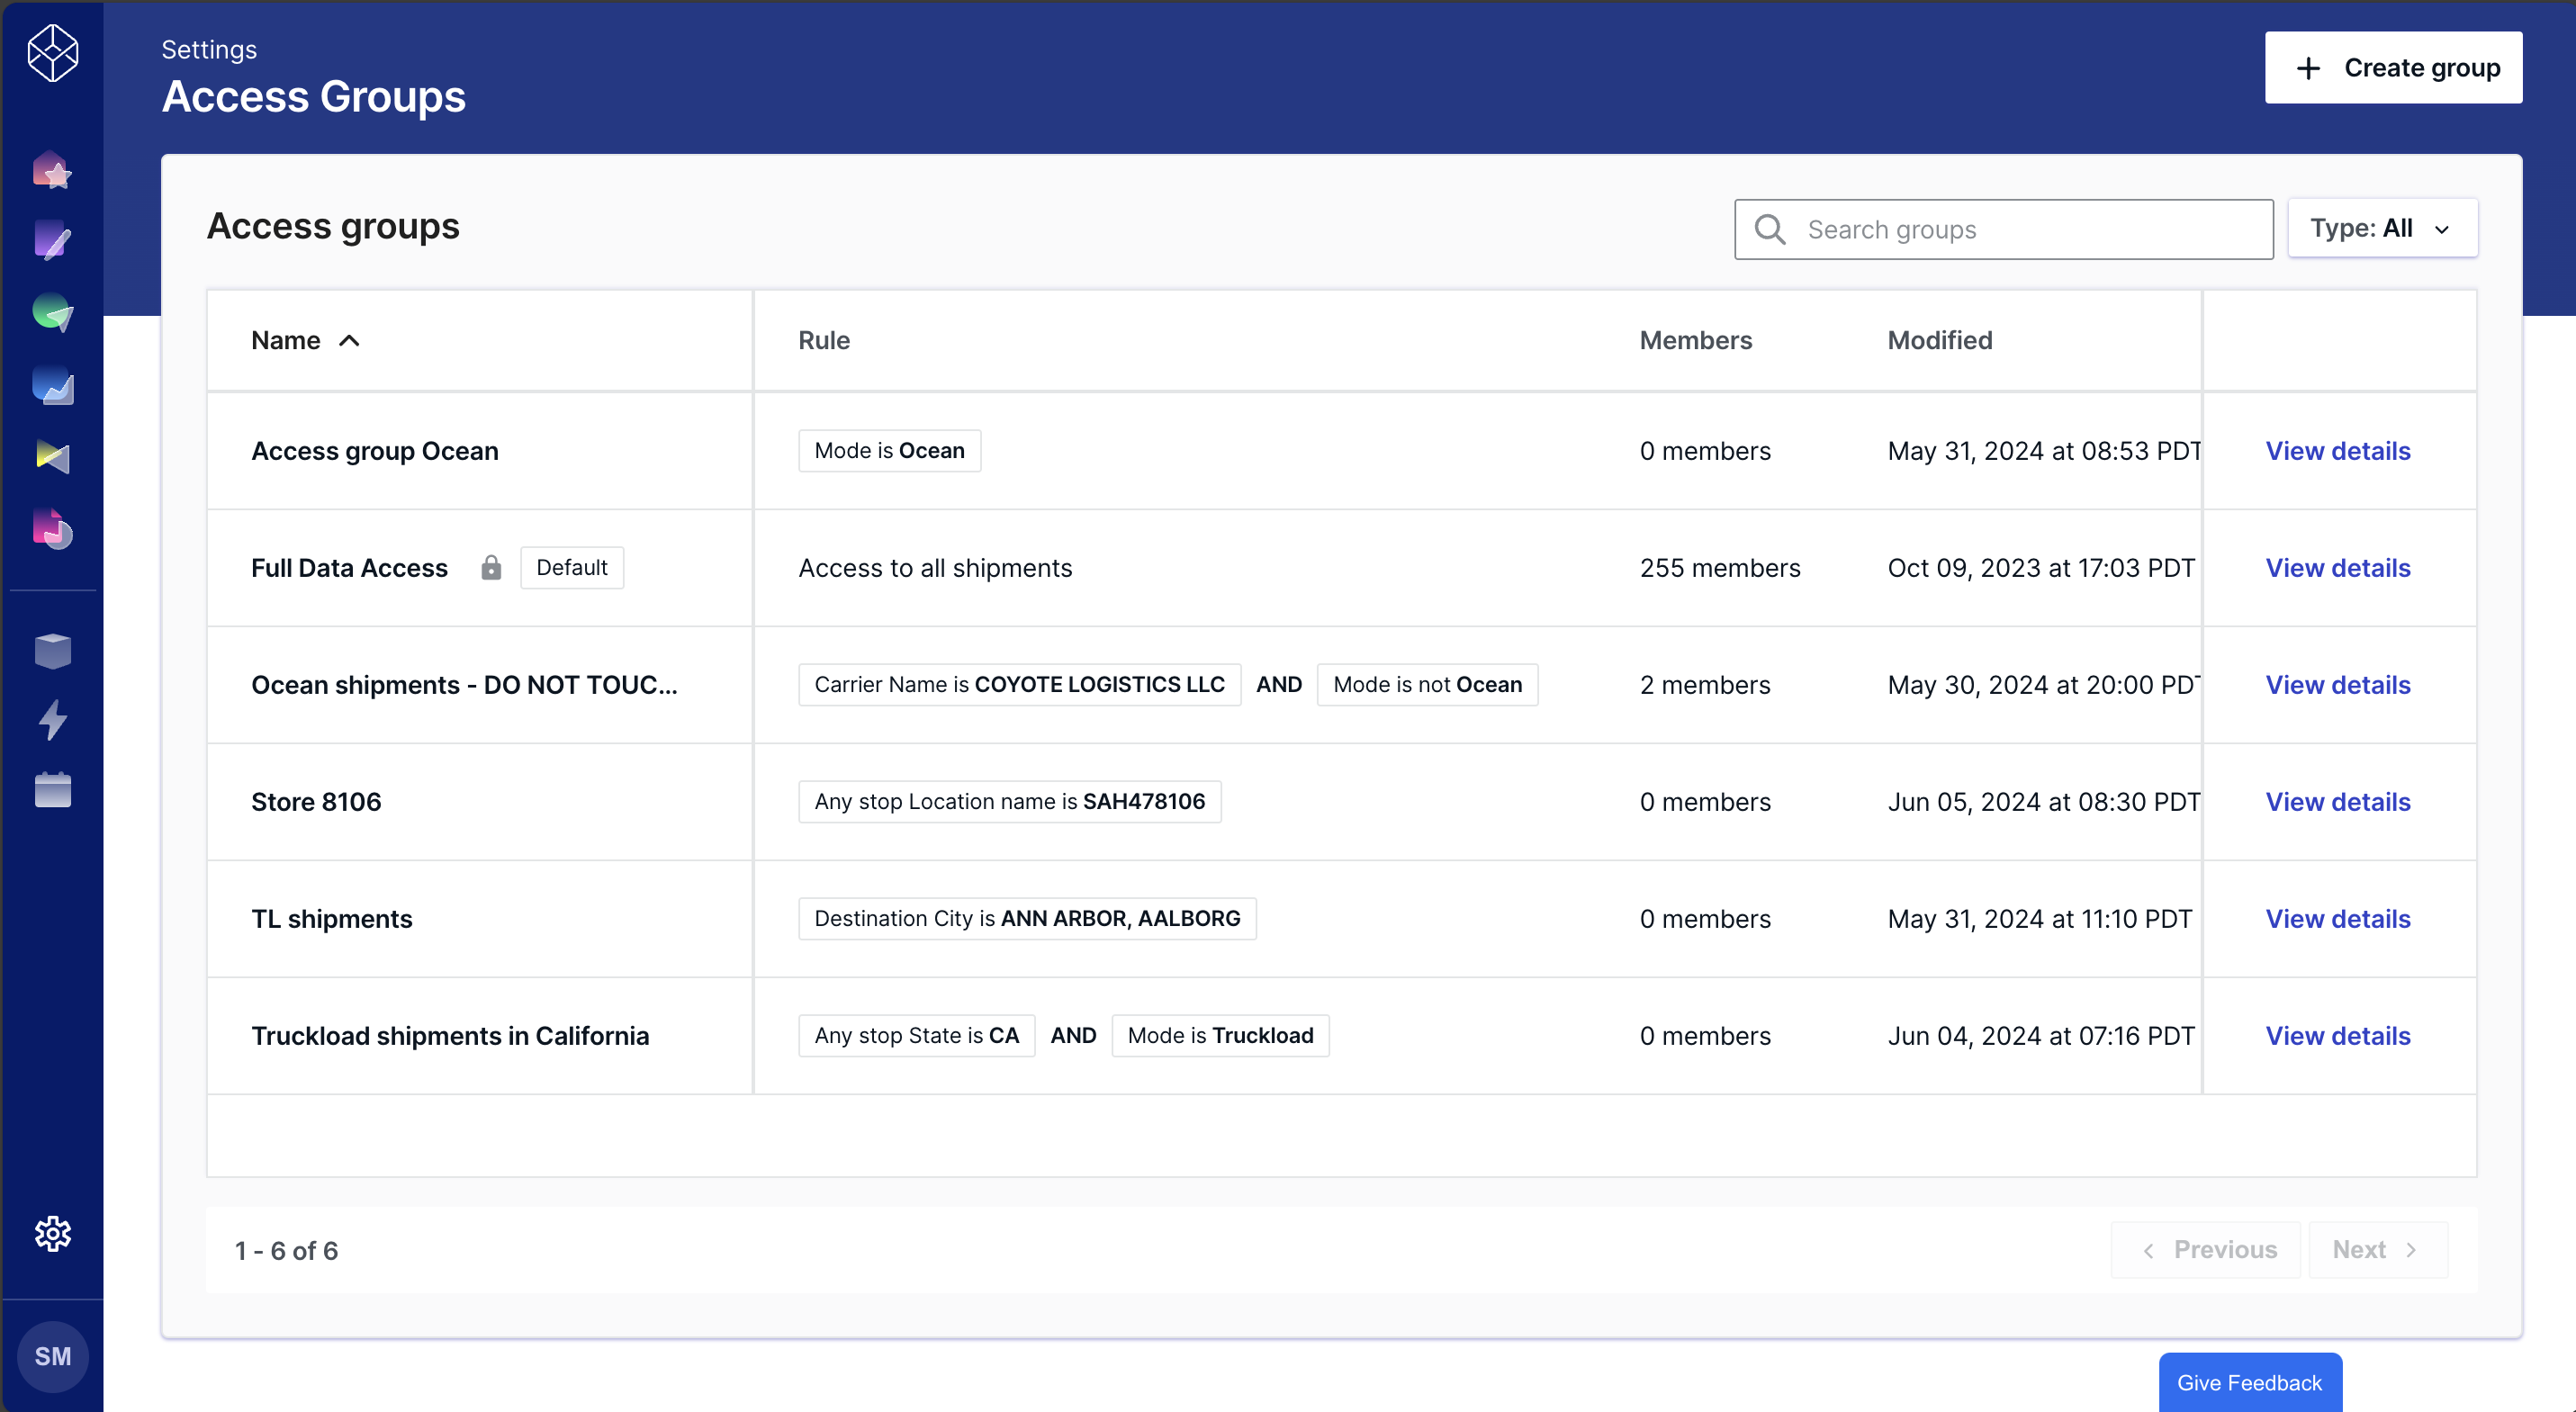View details for Store 8106

coord(2337,802)
